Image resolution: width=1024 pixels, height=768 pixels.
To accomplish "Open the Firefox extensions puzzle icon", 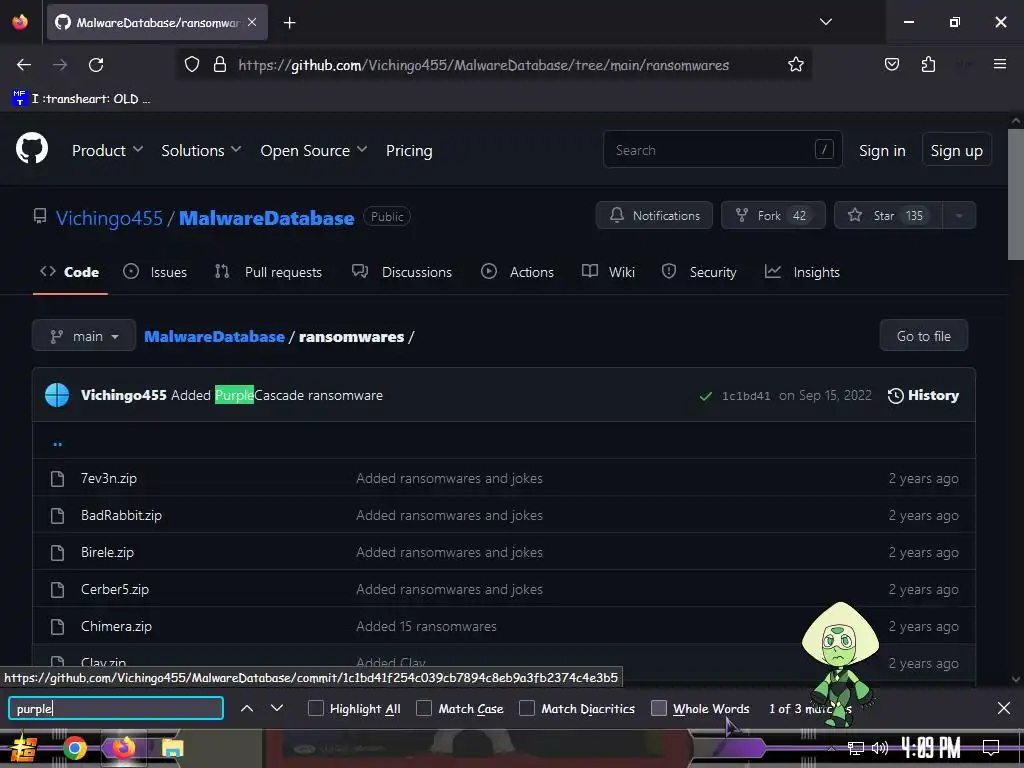I will [928, 64].
